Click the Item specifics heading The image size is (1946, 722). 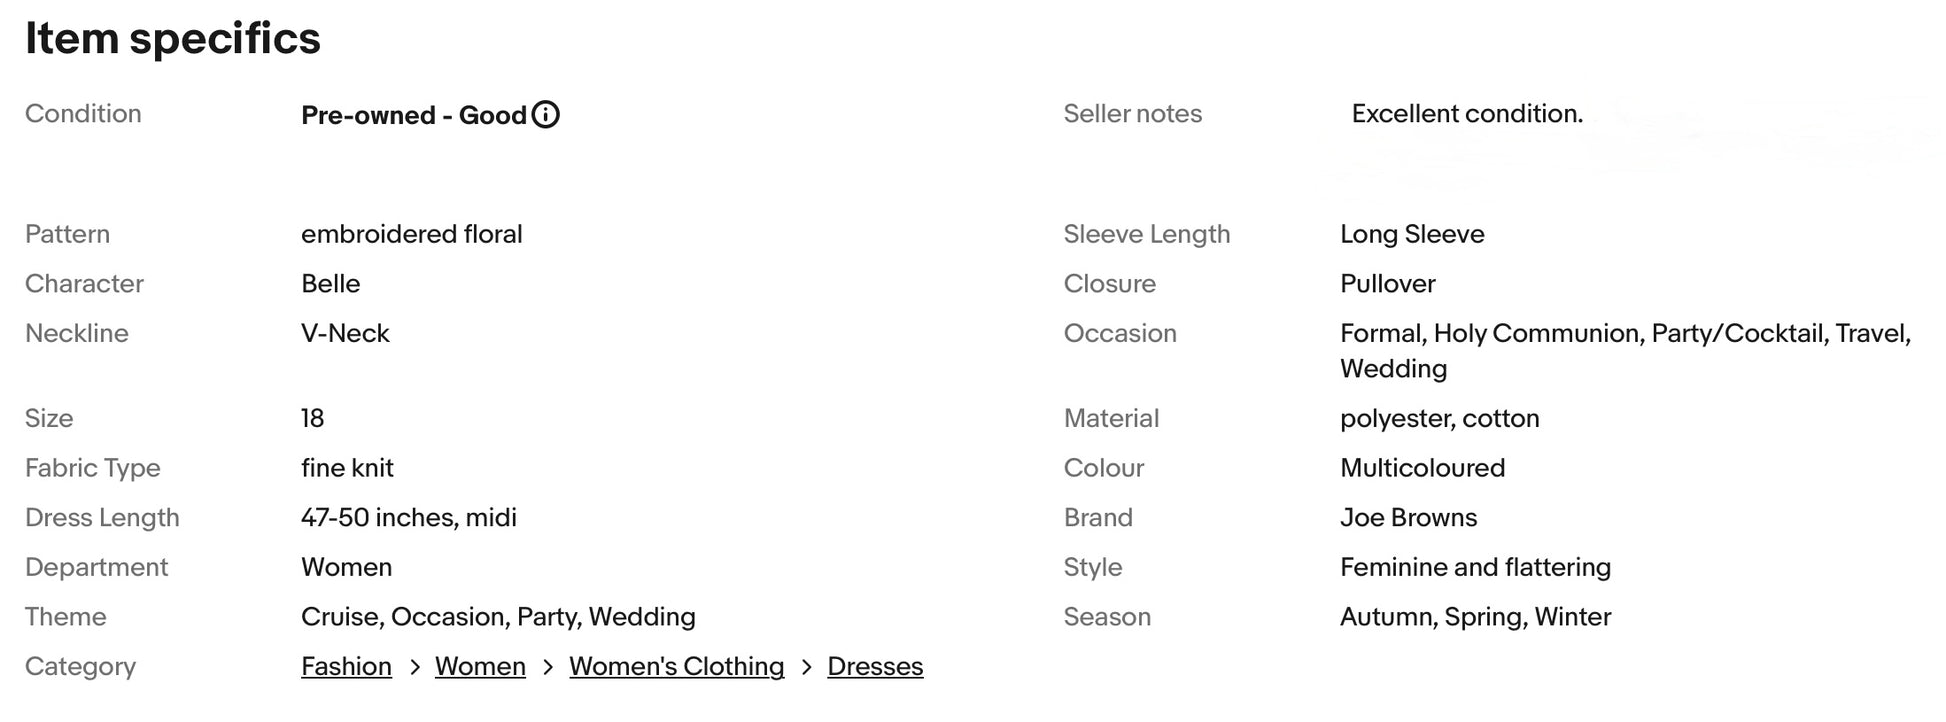pyautogui.click(x=173, y=39)
